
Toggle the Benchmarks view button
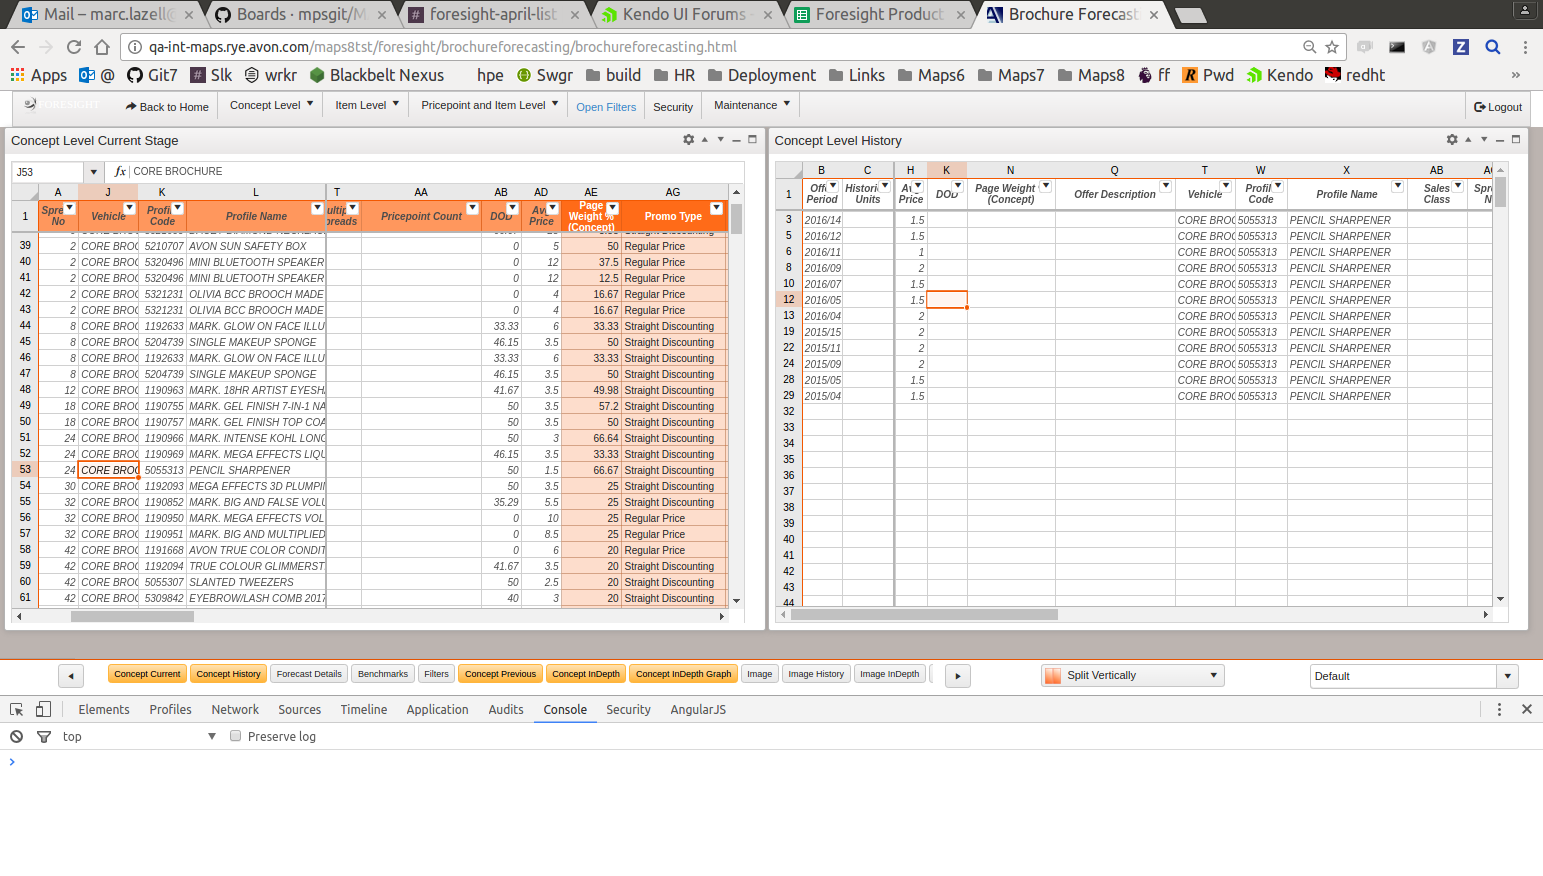click(x=383, y=674)
